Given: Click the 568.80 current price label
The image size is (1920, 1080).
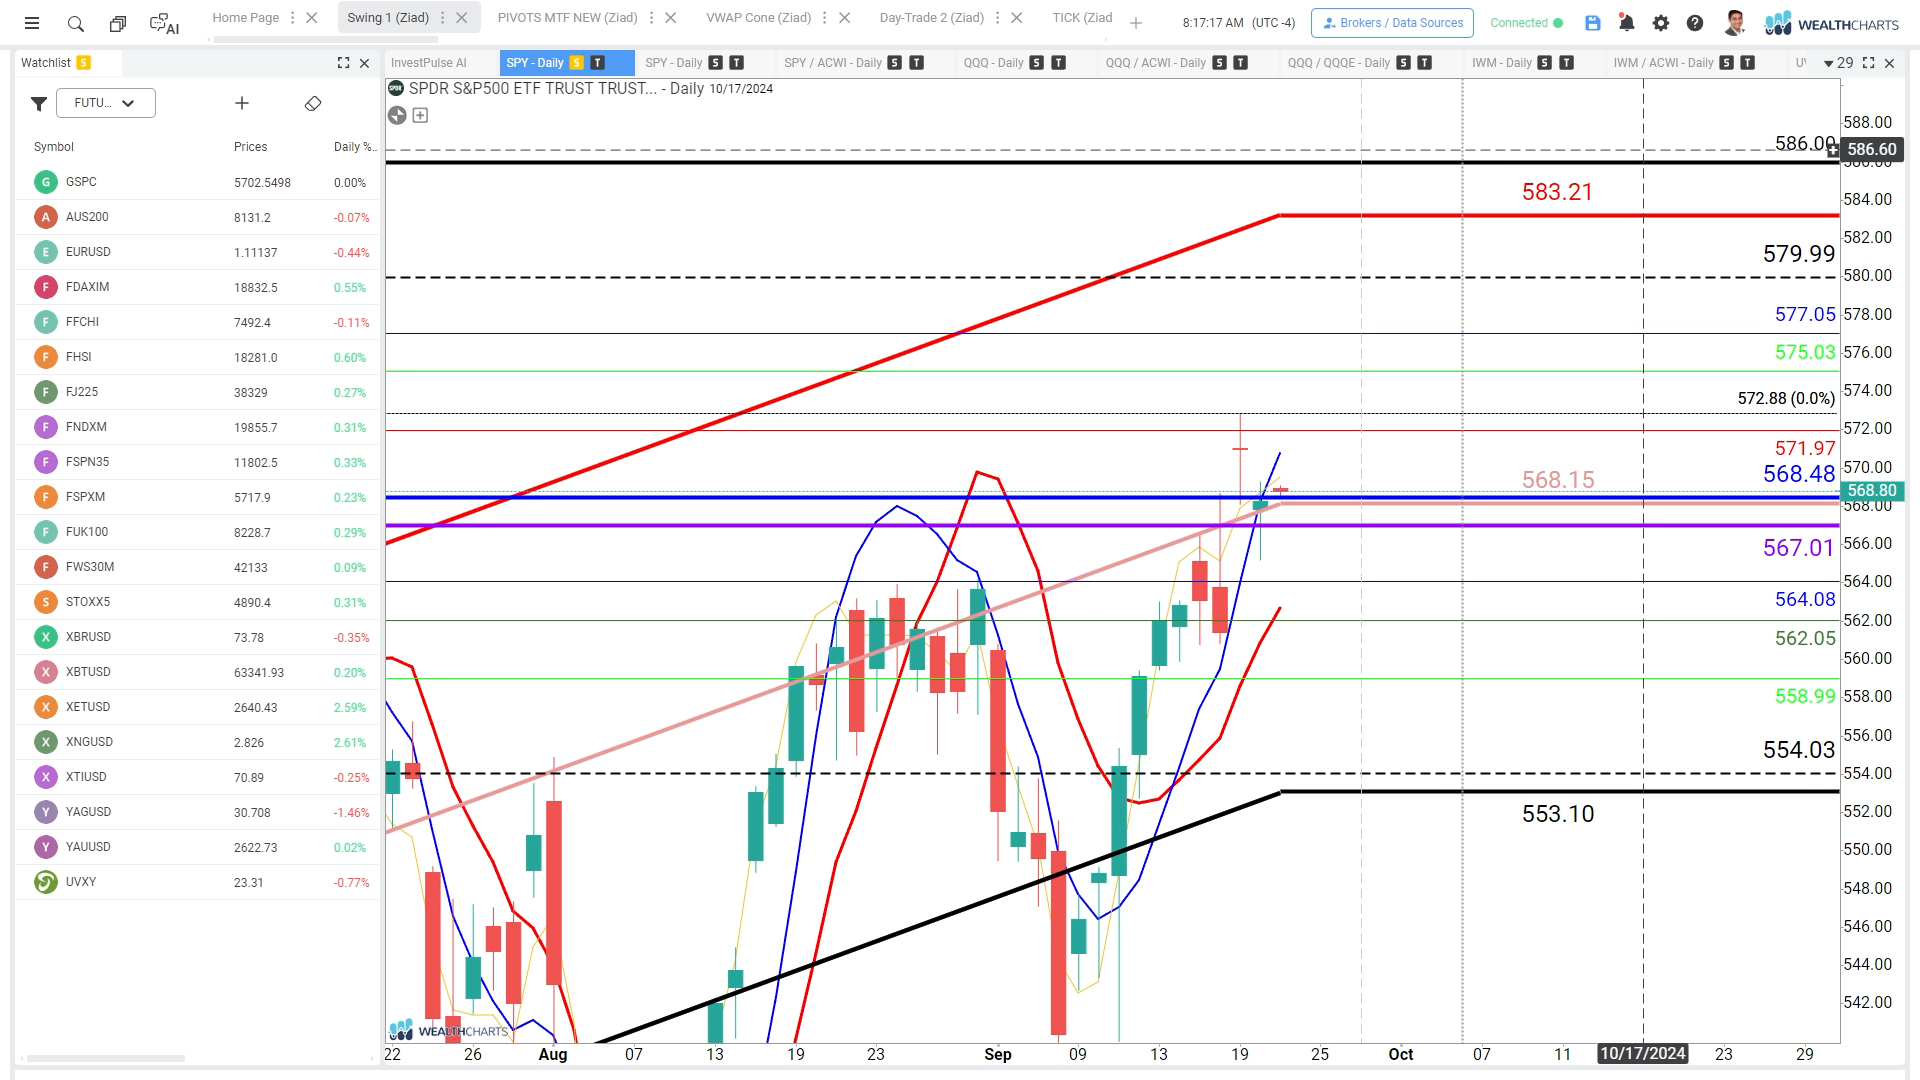Looking at the screenshot, I should click(x=1871, y=491).
